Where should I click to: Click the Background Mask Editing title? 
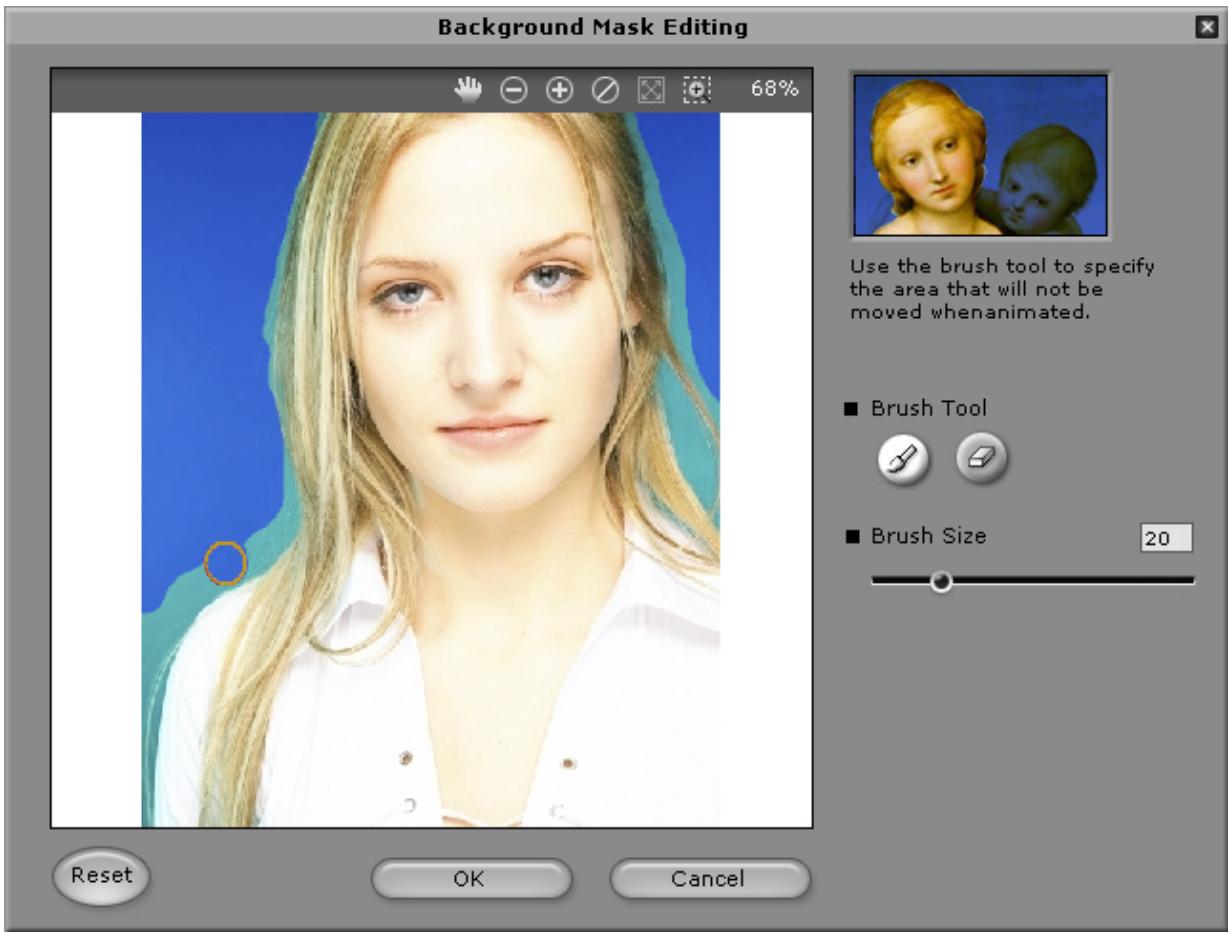[593, 27]
